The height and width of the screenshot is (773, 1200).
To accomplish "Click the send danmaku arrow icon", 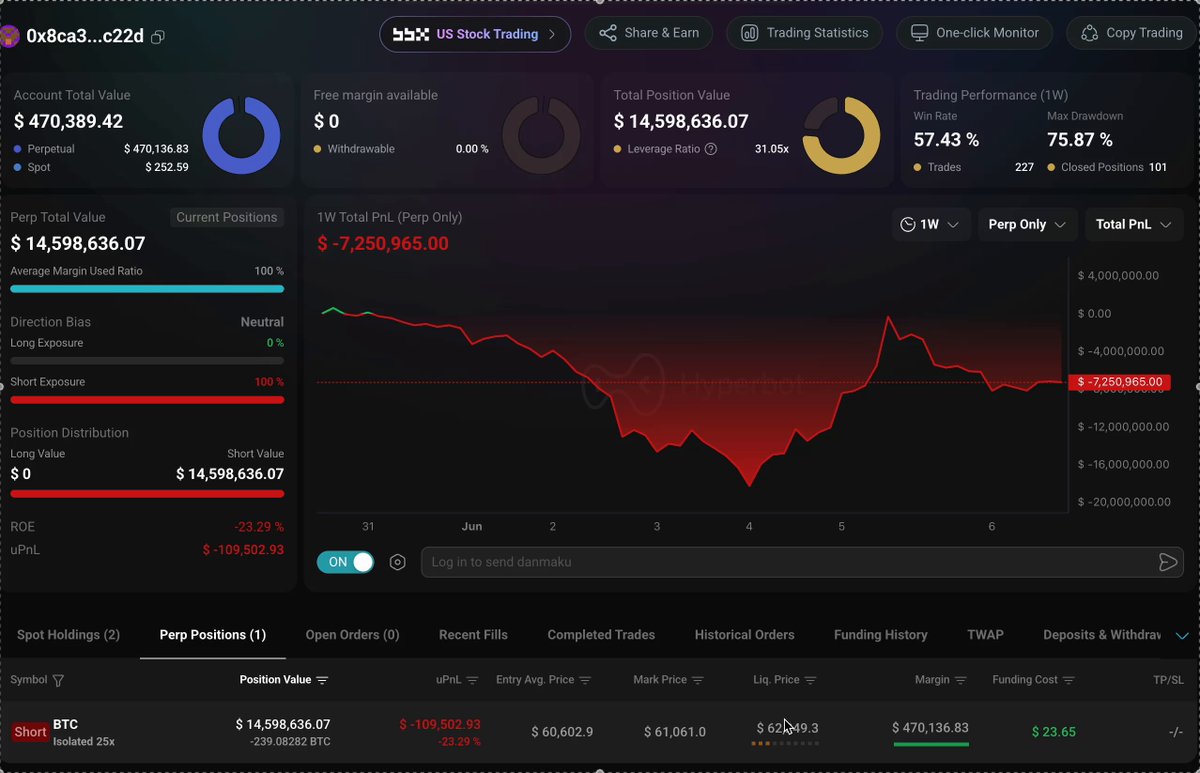I will tap(1167, 562).
